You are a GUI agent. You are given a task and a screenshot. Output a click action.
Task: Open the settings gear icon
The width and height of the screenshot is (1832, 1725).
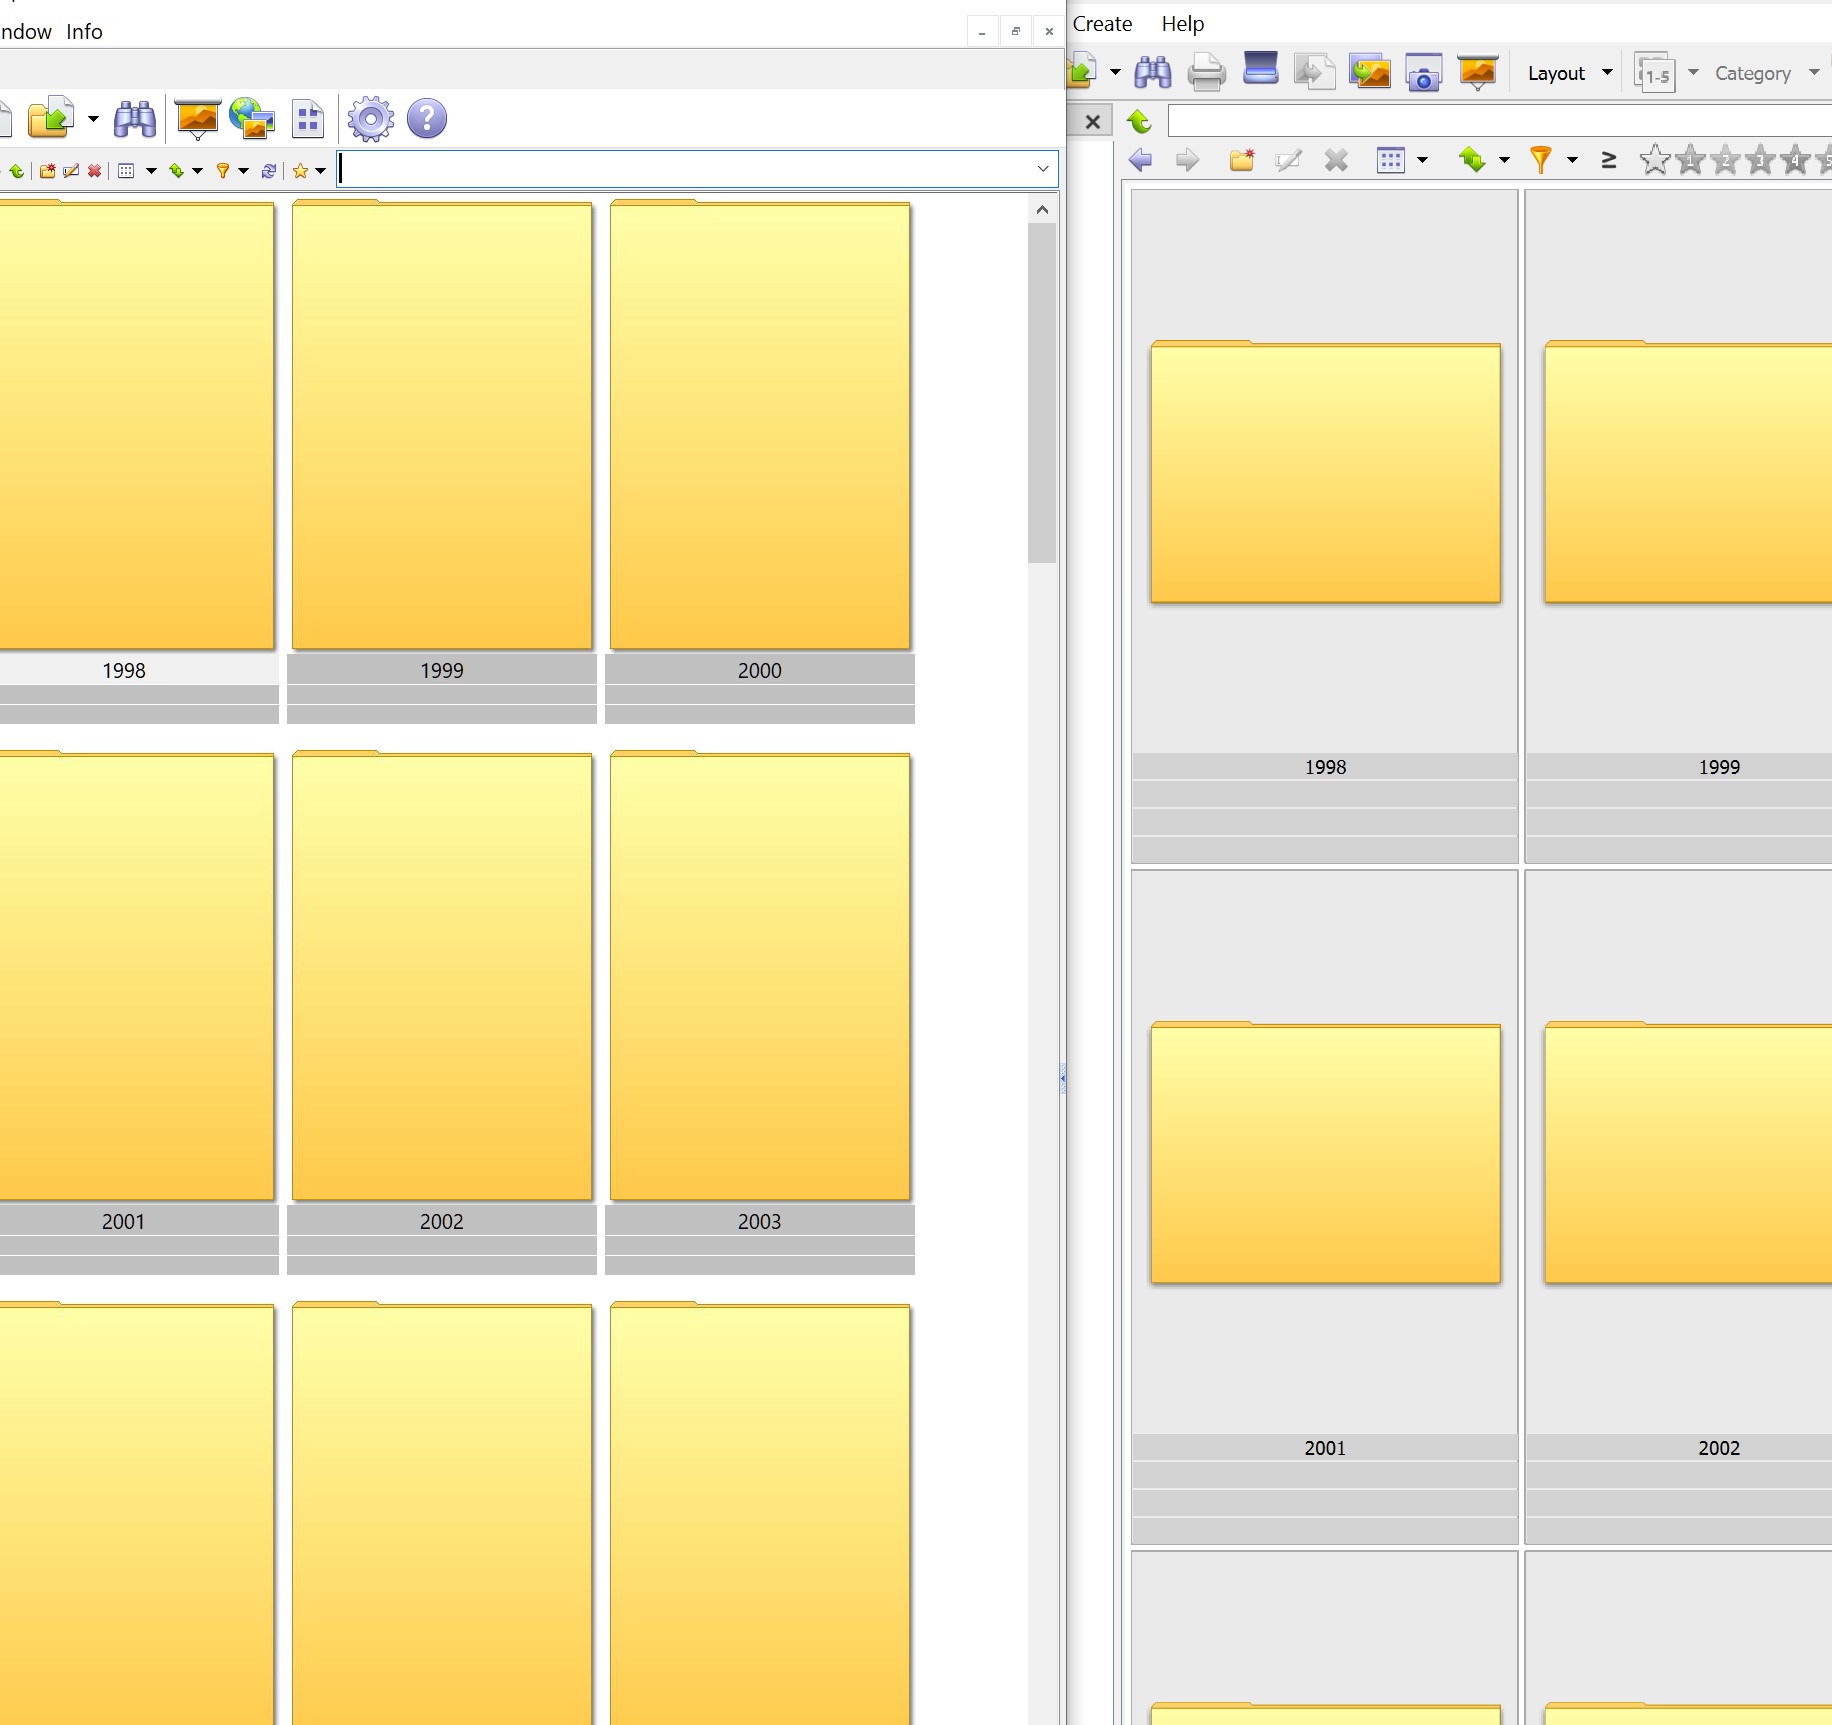click(x=371, y=119)
